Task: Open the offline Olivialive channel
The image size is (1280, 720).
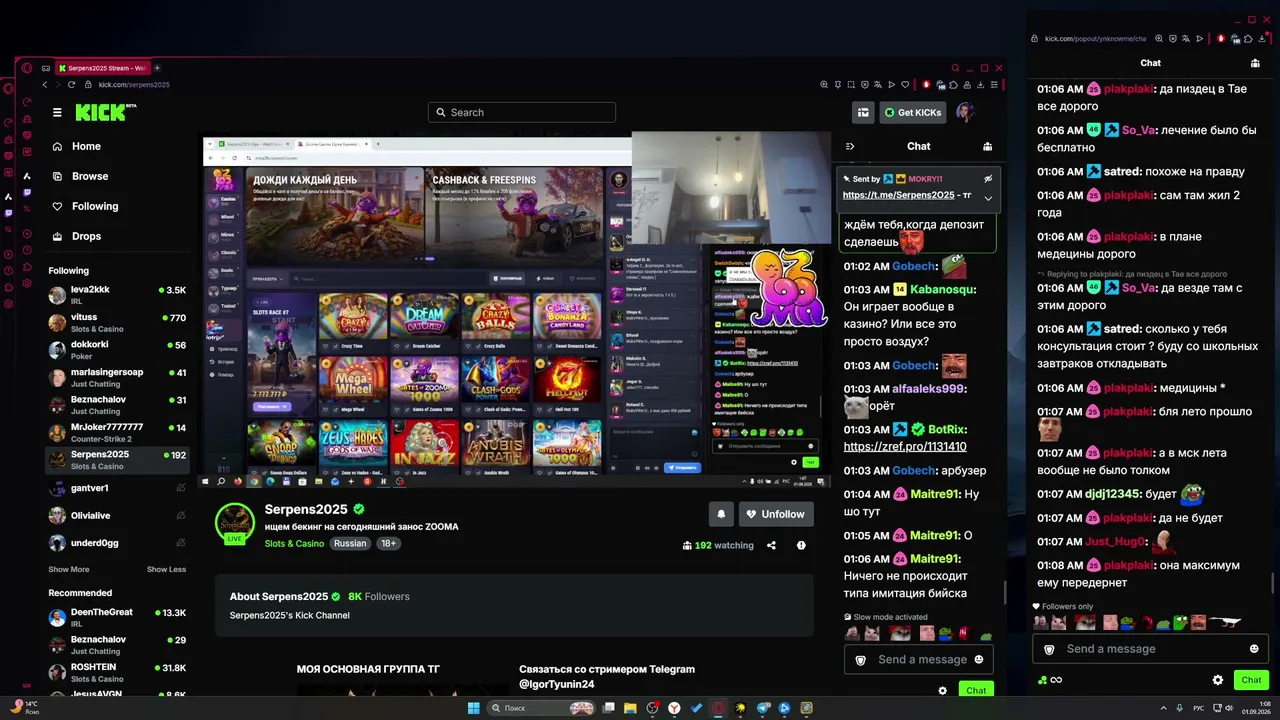Action: [118, 516]
